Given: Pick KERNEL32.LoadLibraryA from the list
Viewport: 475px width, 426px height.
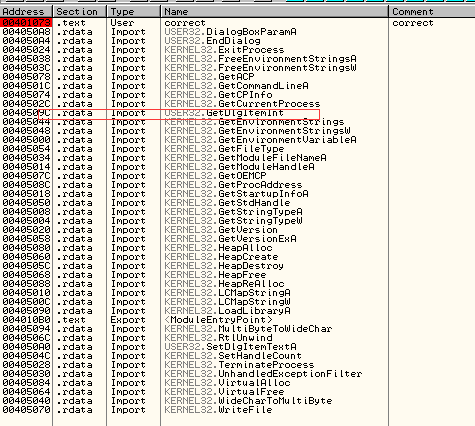Looking at the screenshot, I should pos(227,311).
